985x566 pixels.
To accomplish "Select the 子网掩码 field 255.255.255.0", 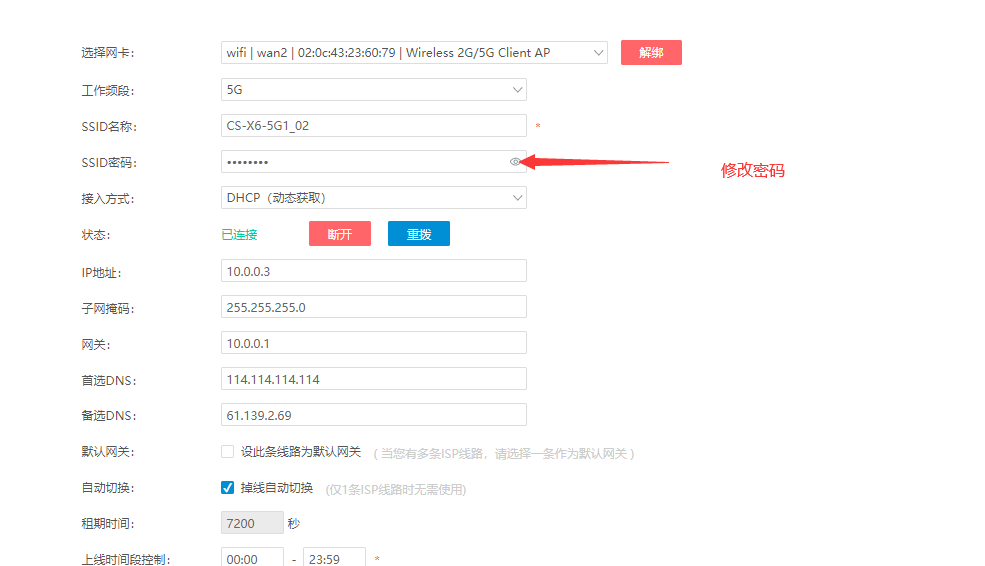I will click(x=374, y=307).
